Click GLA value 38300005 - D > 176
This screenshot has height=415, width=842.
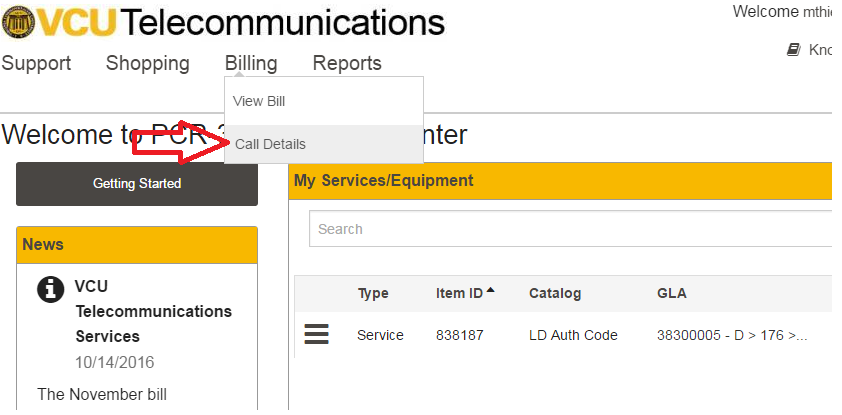tap(732, 335)
